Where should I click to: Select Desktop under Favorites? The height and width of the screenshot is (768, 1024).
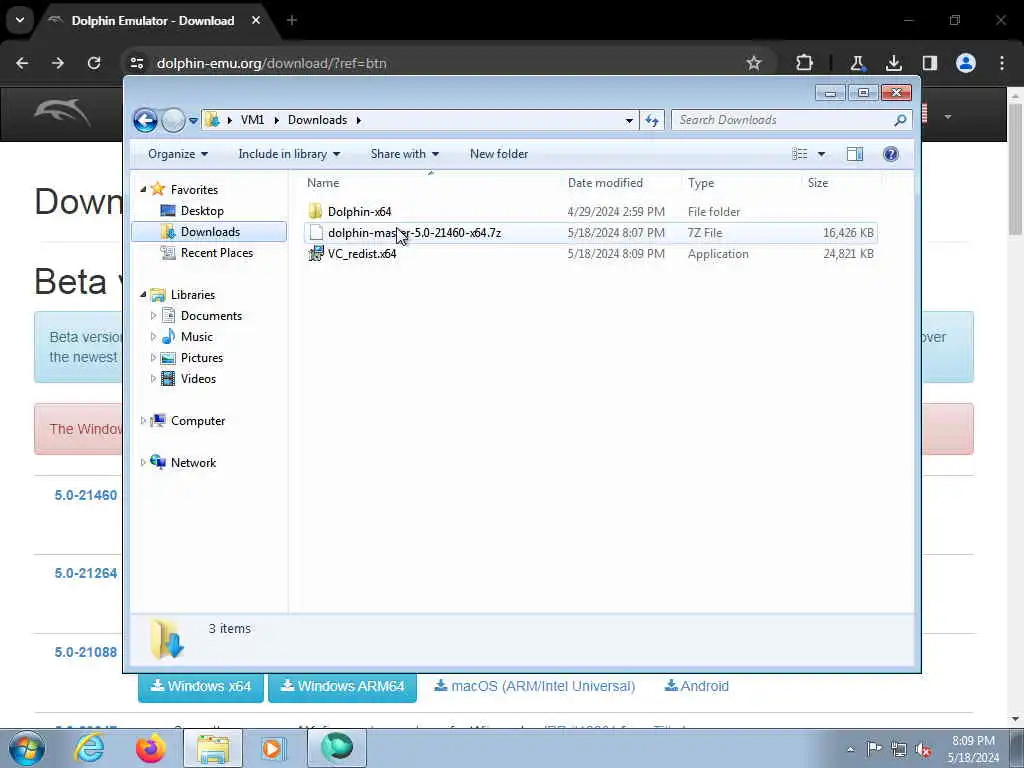tap(202, 211)
